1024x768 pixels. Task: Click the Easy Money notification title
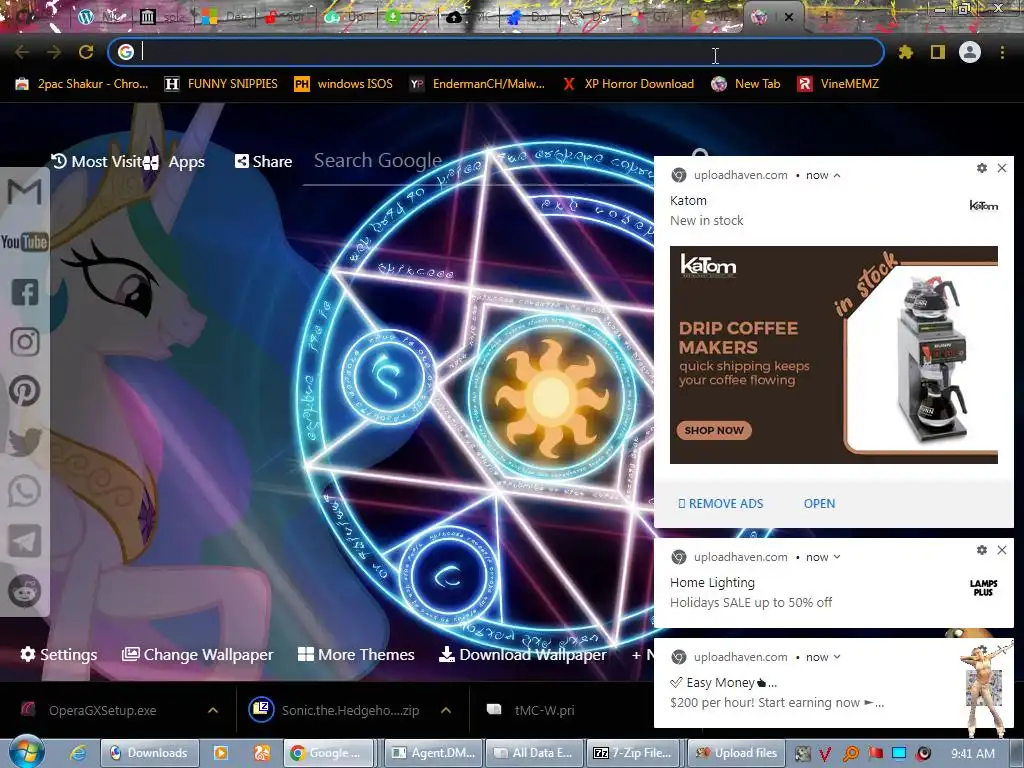[x=724, y=682]
